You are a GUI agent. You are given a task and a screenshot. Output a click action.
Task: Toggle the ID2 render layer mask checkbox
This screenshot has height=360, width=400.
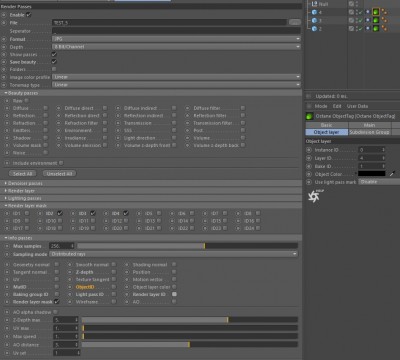tap(60, 213)
